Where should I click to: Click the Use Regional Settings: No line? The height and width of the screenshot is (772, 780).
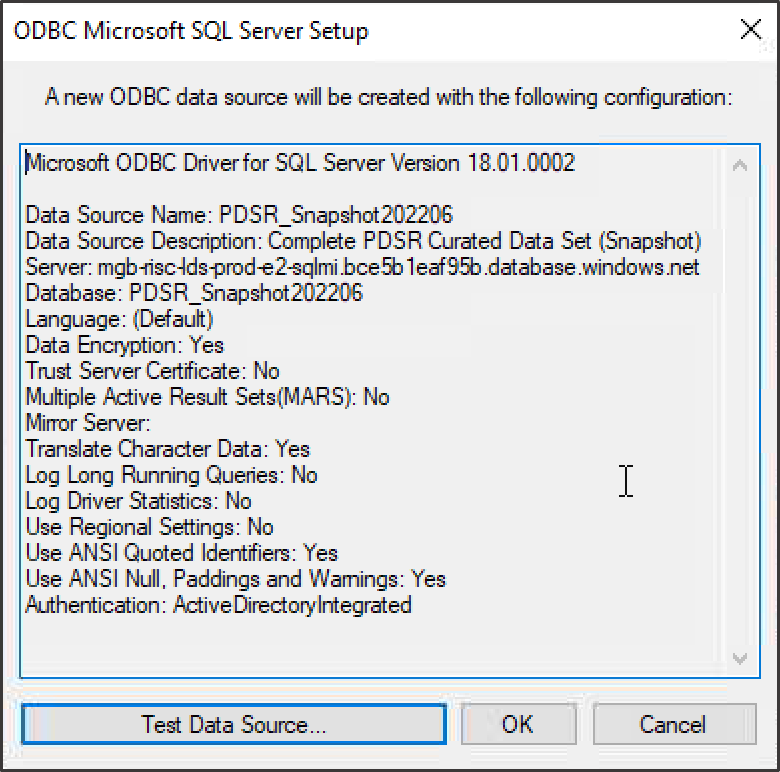click(x=149, y=527)
